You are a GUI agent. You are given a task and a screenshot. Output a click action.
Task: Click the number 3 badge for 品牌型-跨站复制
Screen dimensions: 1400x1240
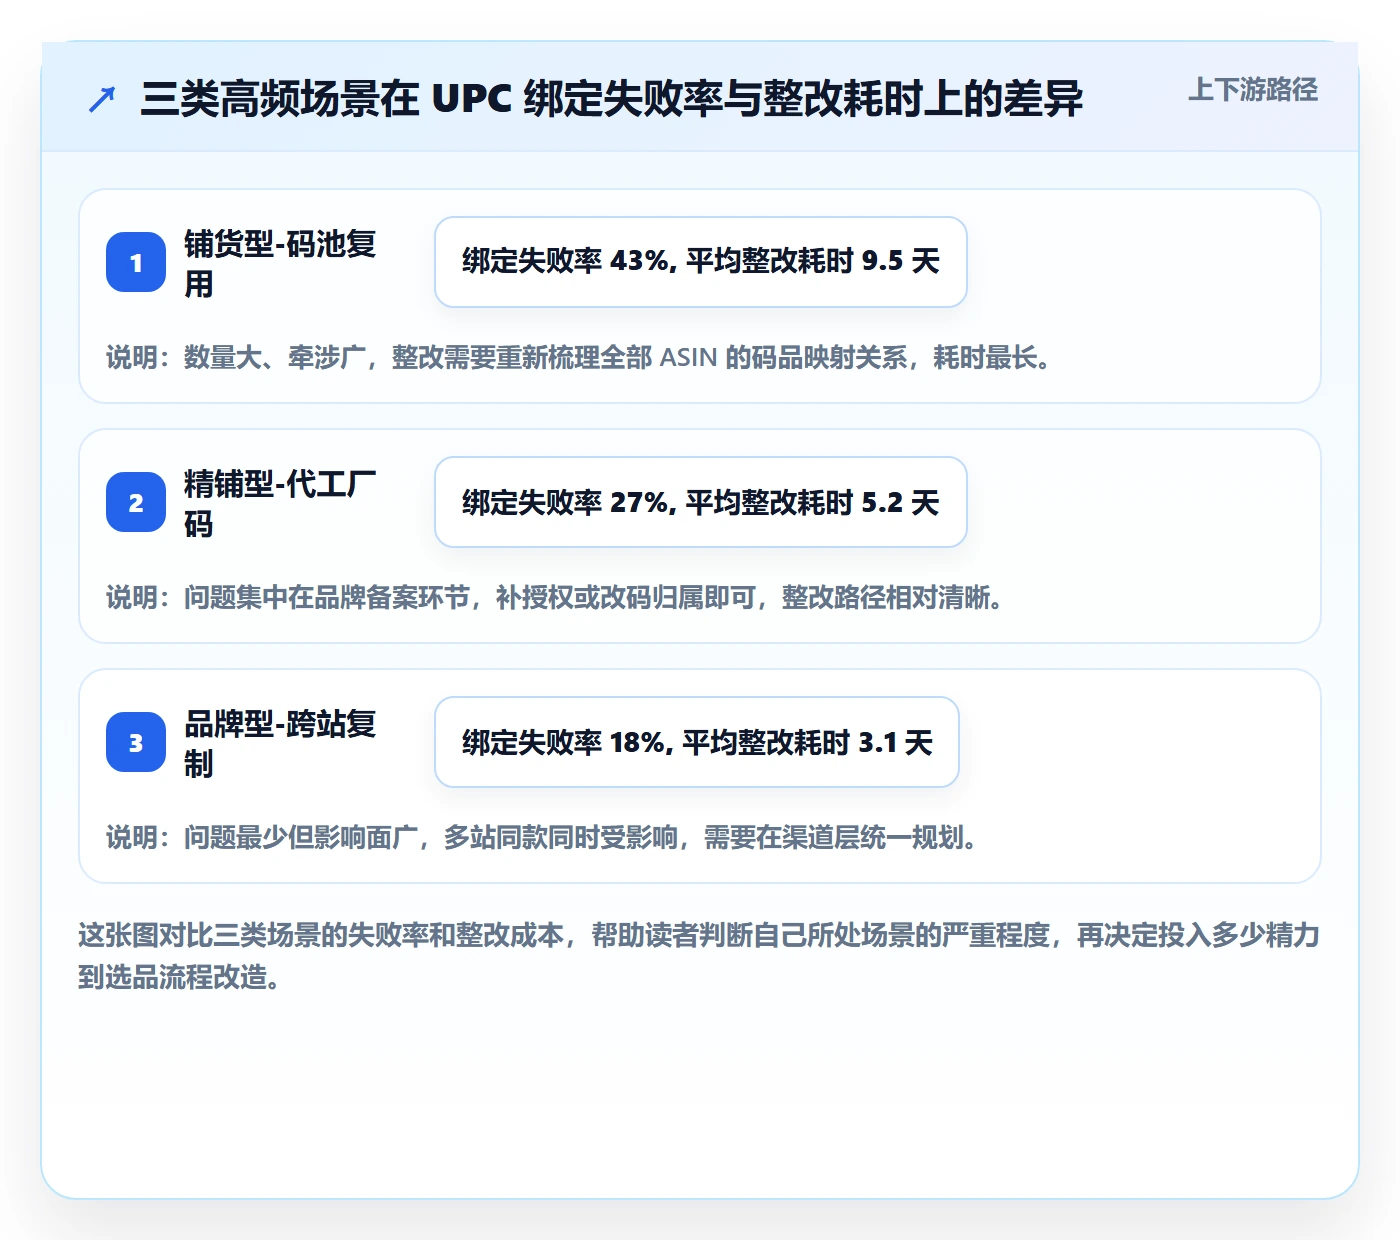tap(136, 742)
